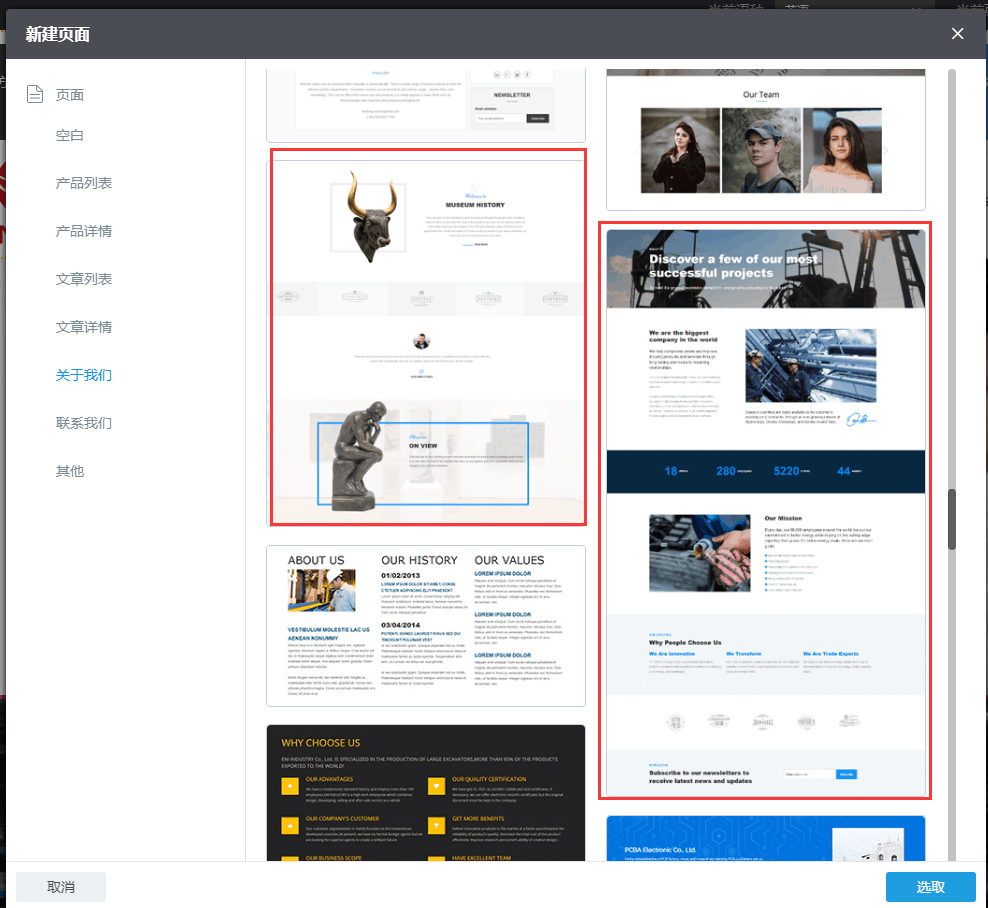Click the page document icon in sidebar

pos(35,95)
